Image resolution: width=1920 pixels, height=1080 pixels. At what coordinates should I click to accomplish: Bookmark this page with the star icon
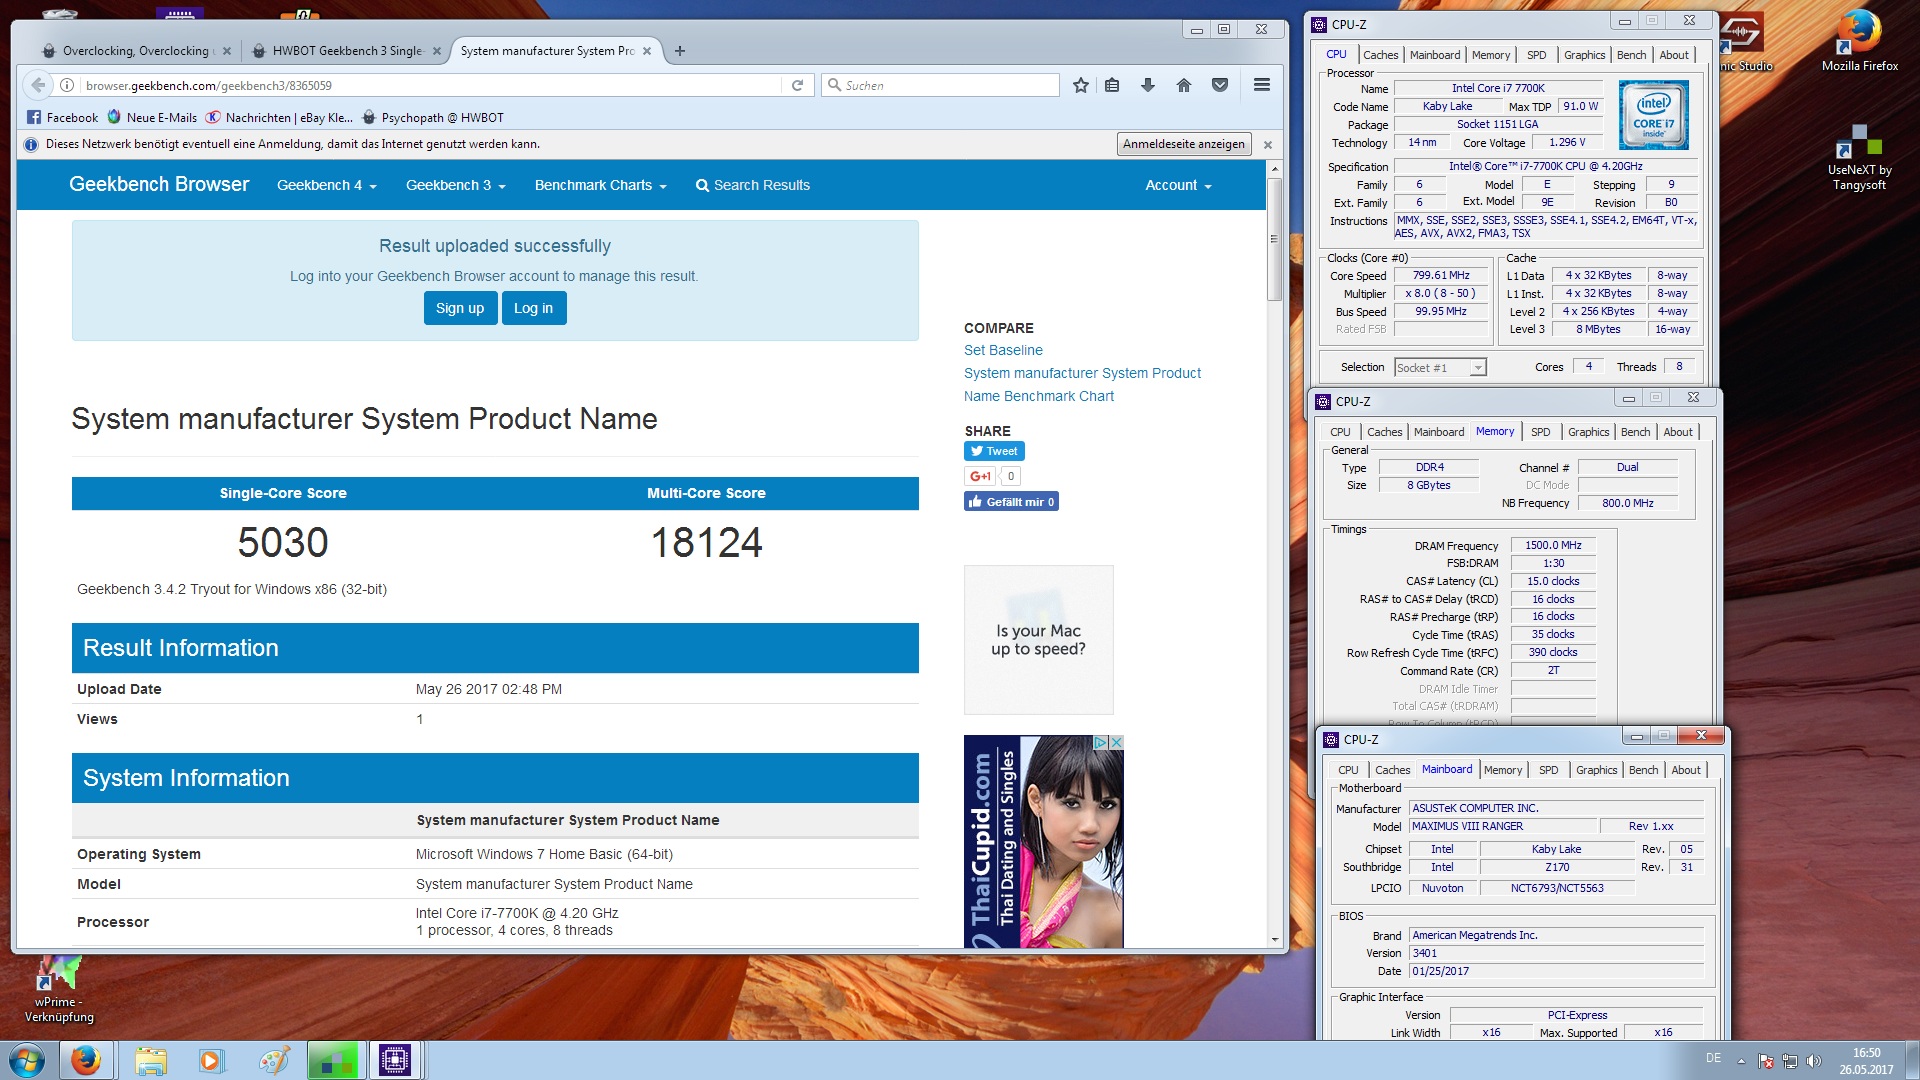coord(1081,85)
